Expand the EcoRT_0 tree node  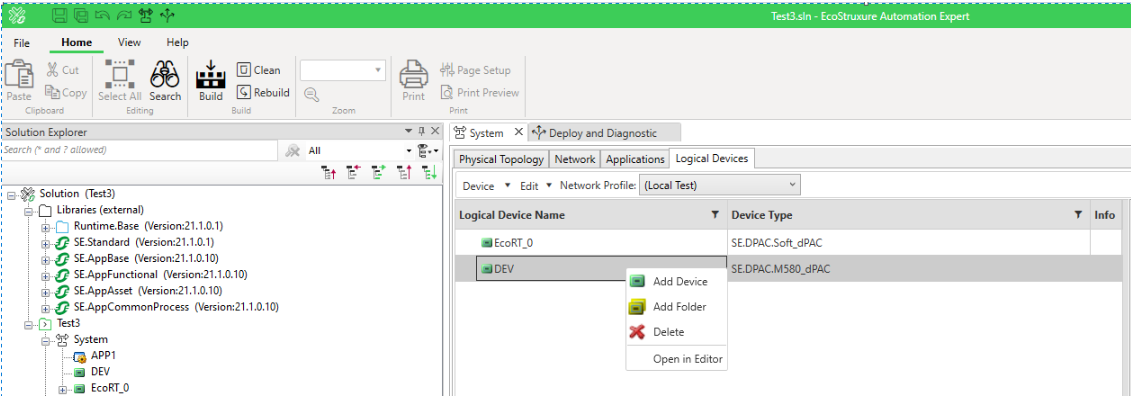click(x=63, y=389)
